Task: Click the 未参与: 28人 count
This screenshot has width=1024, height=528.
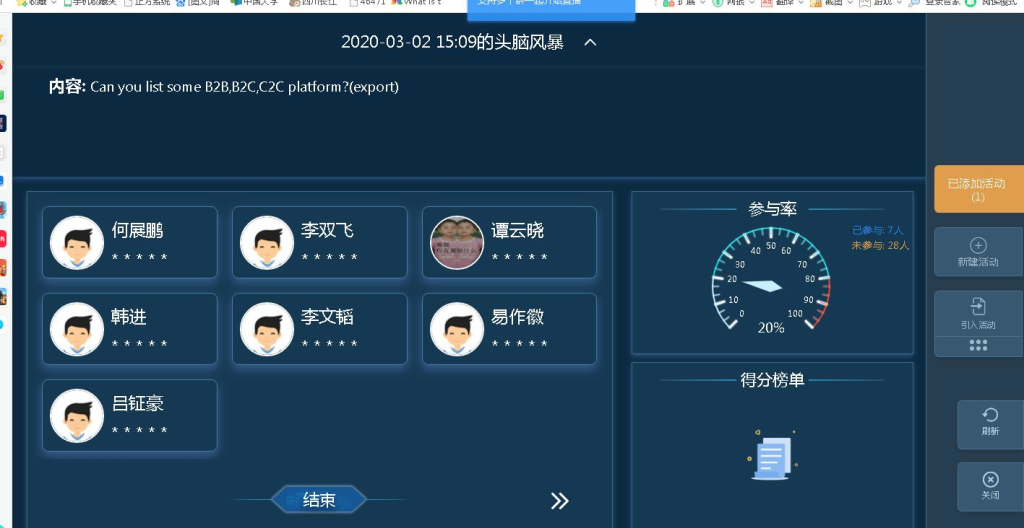Action: (x=880, y=246)
